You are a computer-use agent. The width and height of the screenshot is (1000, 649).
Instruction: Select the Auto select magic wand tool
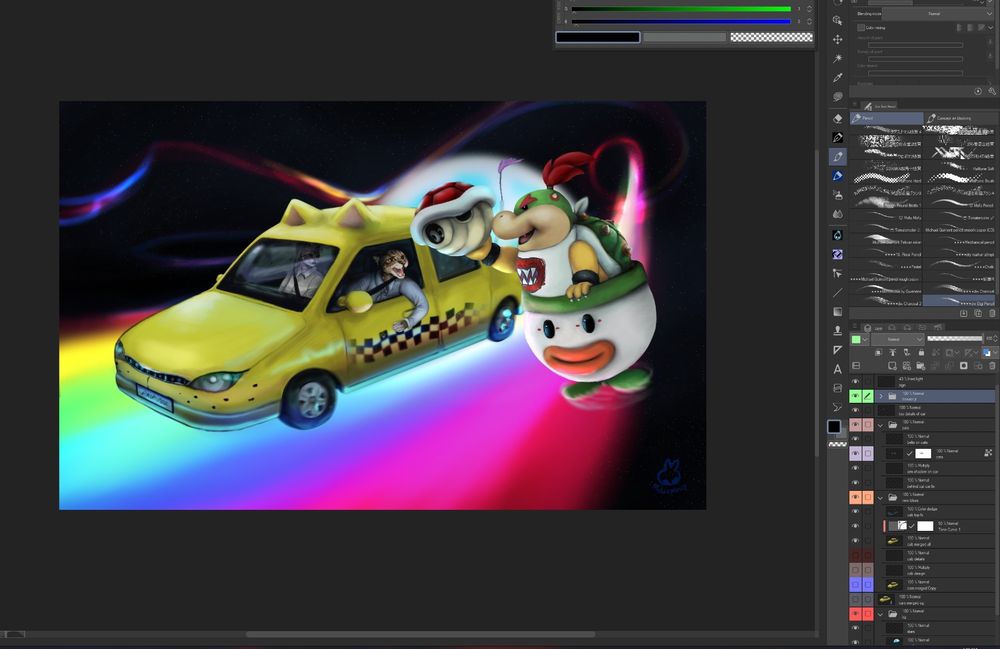click(837, 58)
